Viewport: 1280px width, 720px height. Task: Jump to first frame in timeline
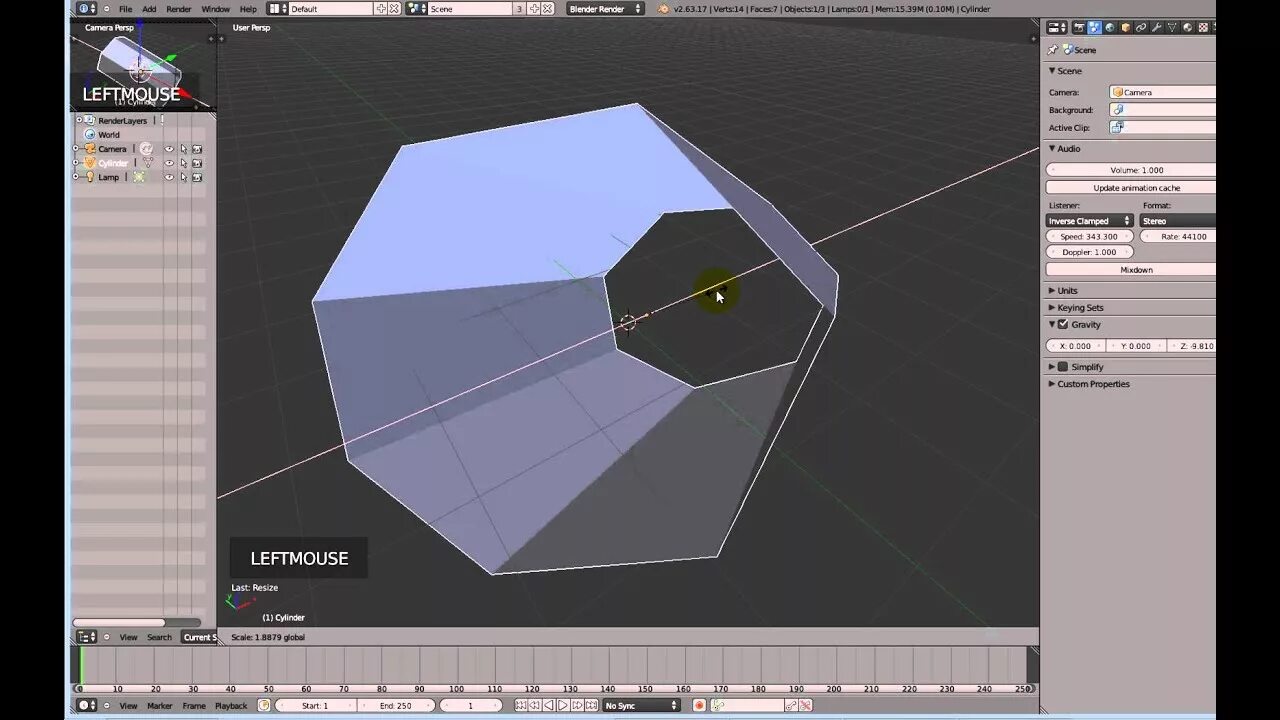point(521,705)
